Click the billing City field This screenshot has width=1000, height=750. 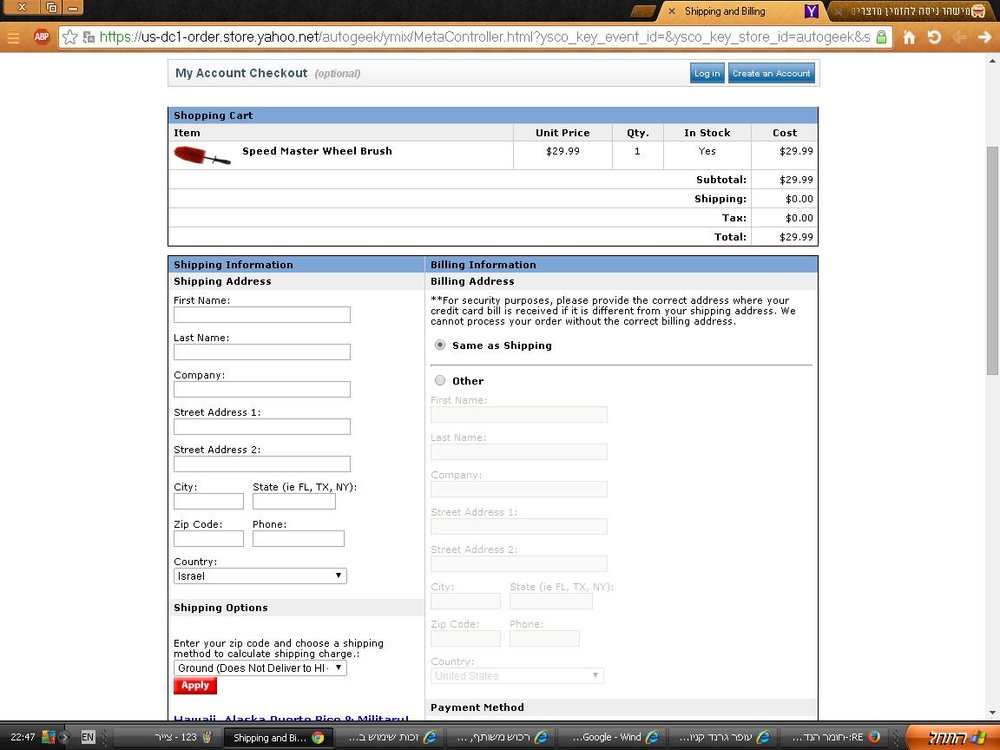pyautogui.click(x=466, y=601)
